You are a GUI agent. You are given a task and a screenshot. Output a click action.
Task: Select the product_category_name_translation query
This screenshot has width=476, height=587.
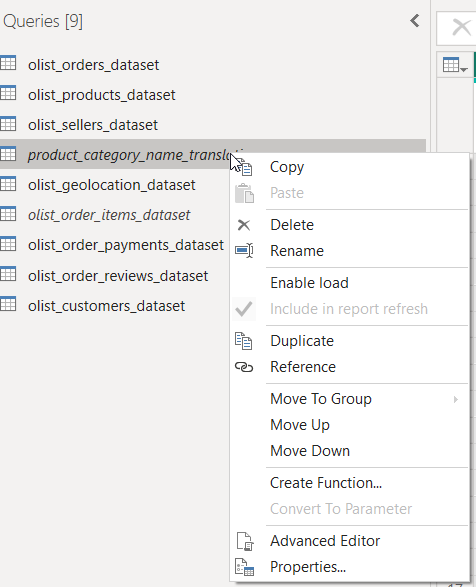pos(129,155)
